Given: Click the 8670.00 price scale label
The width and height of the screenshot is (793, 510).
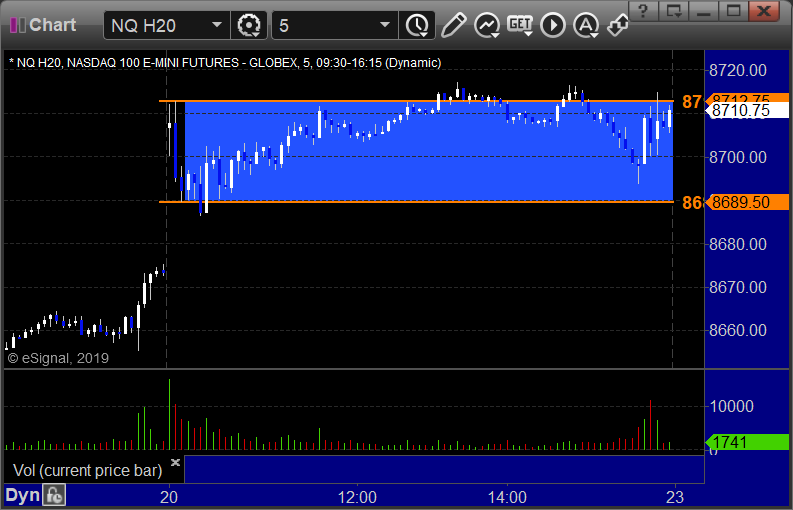Looking at the screenshot, I should click(738, 287).
